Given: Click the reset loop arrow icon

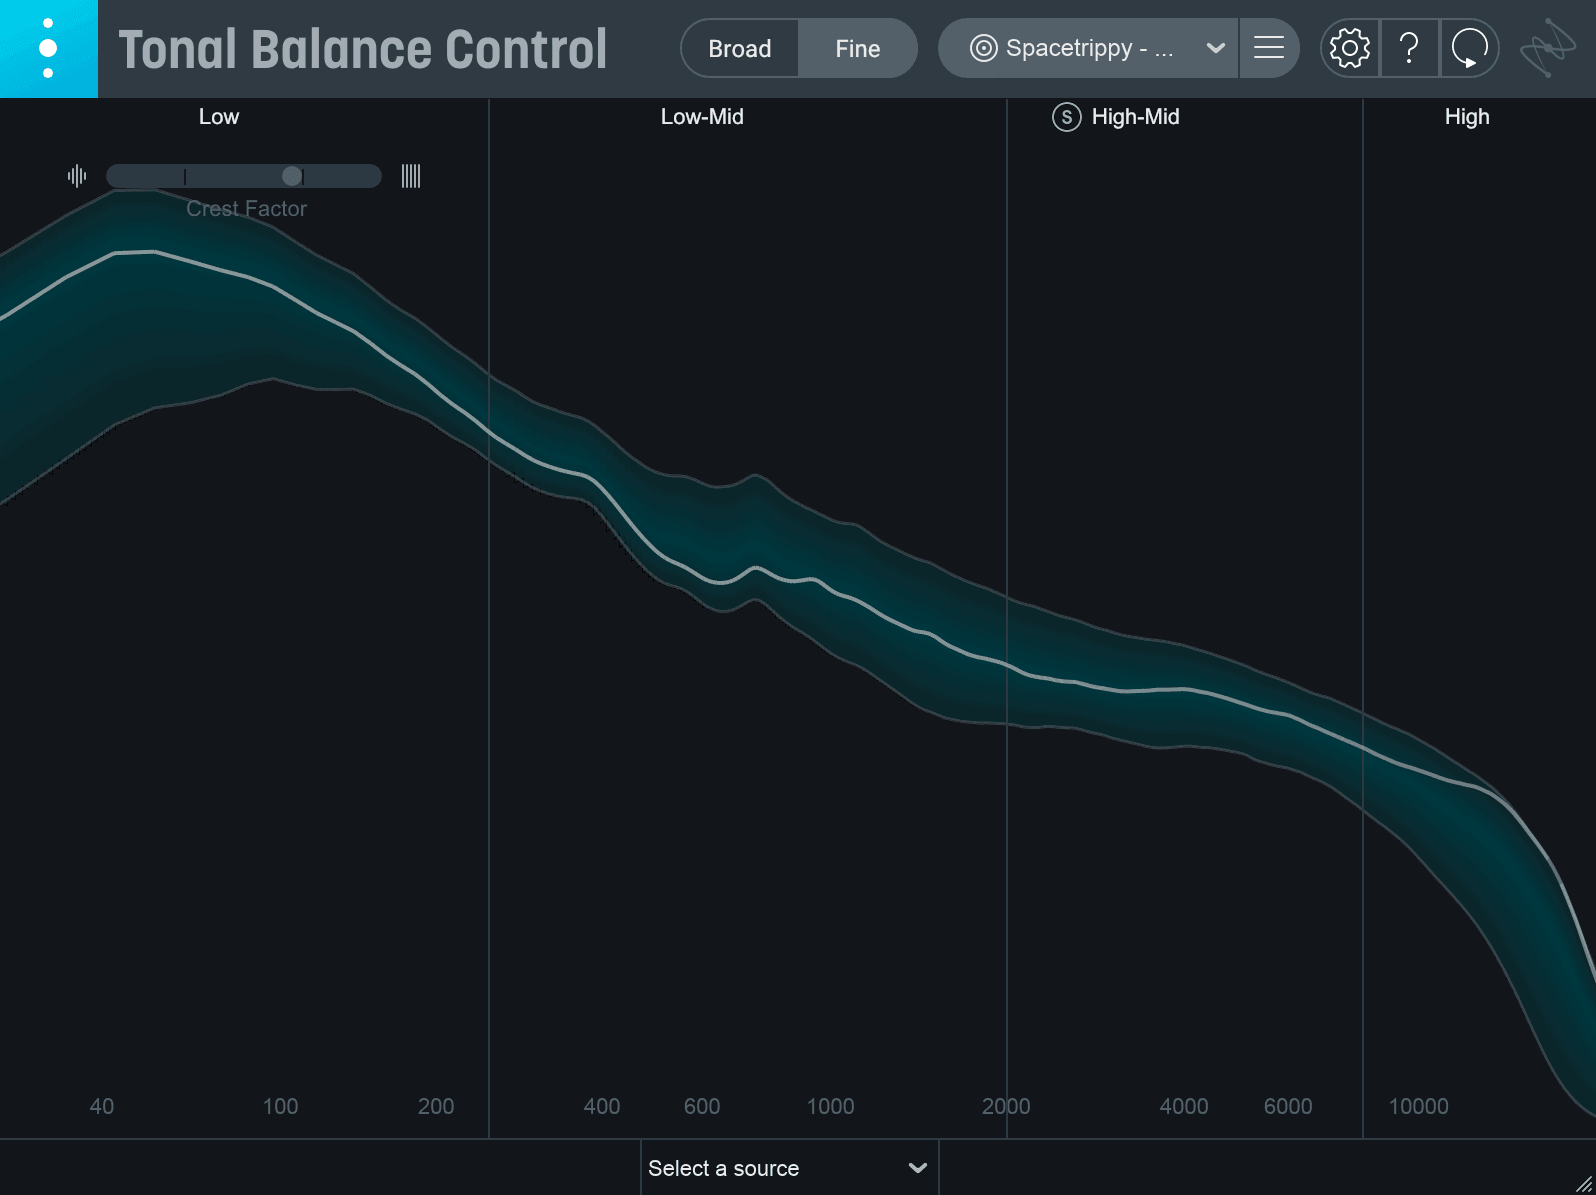Looking at the screenshot, I should (1470, 48).
